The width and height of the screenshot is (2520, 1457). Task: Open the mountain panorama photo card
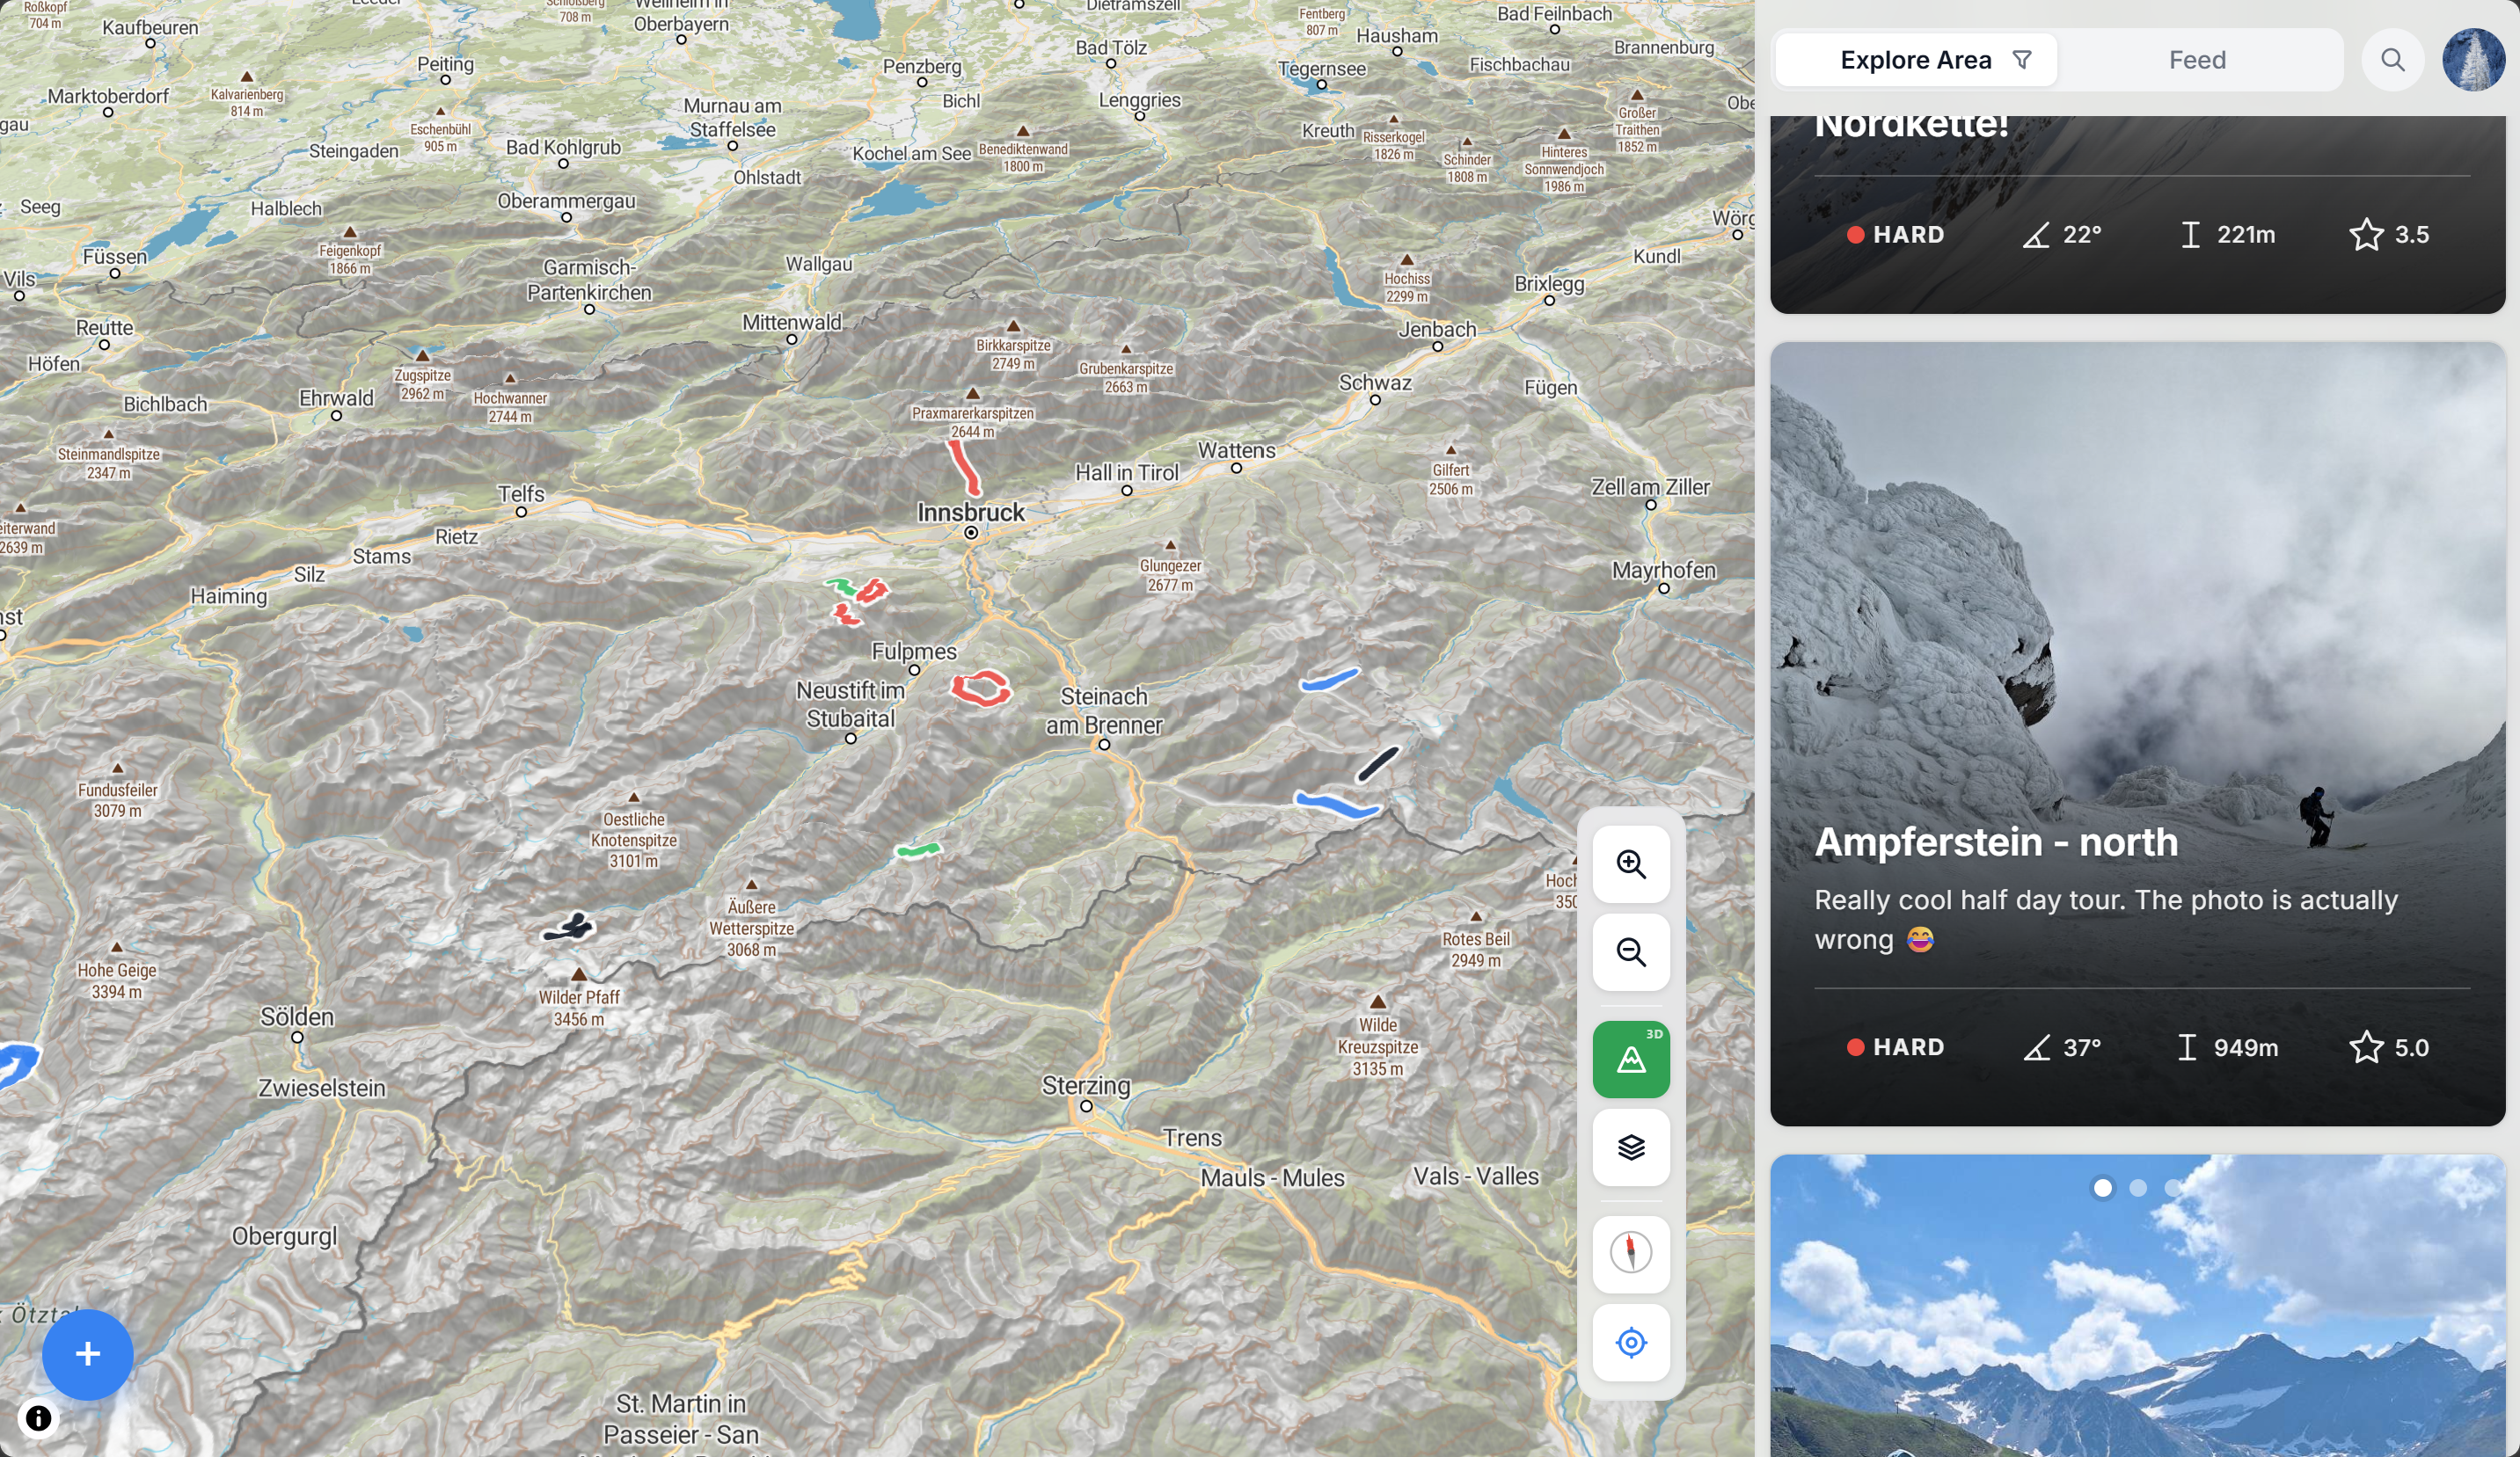[2137, 1306]
